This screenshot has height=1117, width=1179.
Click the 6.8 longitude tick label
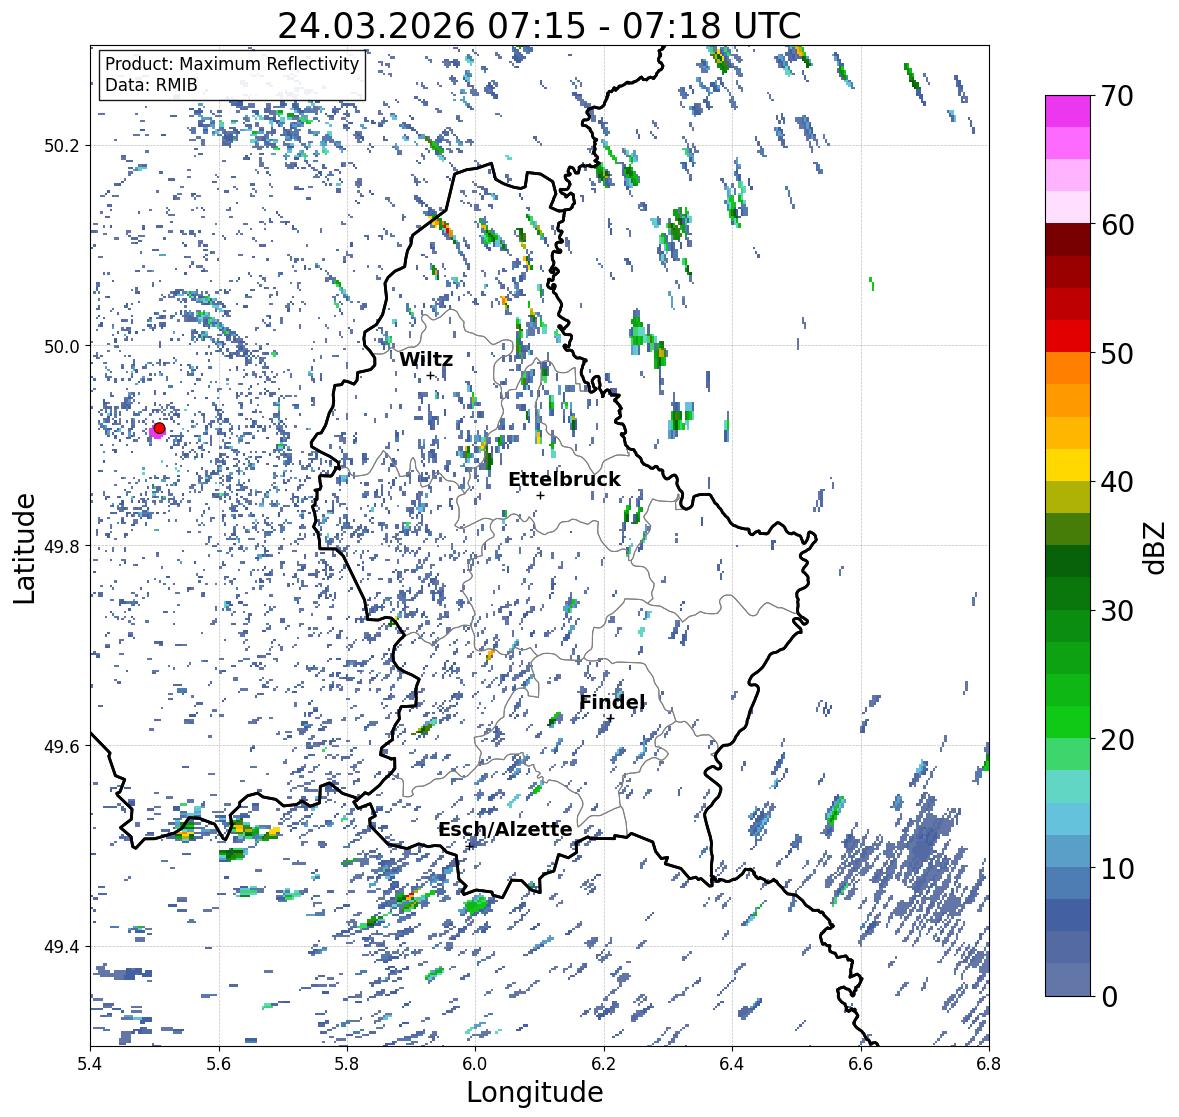[x=988, y=1064]
